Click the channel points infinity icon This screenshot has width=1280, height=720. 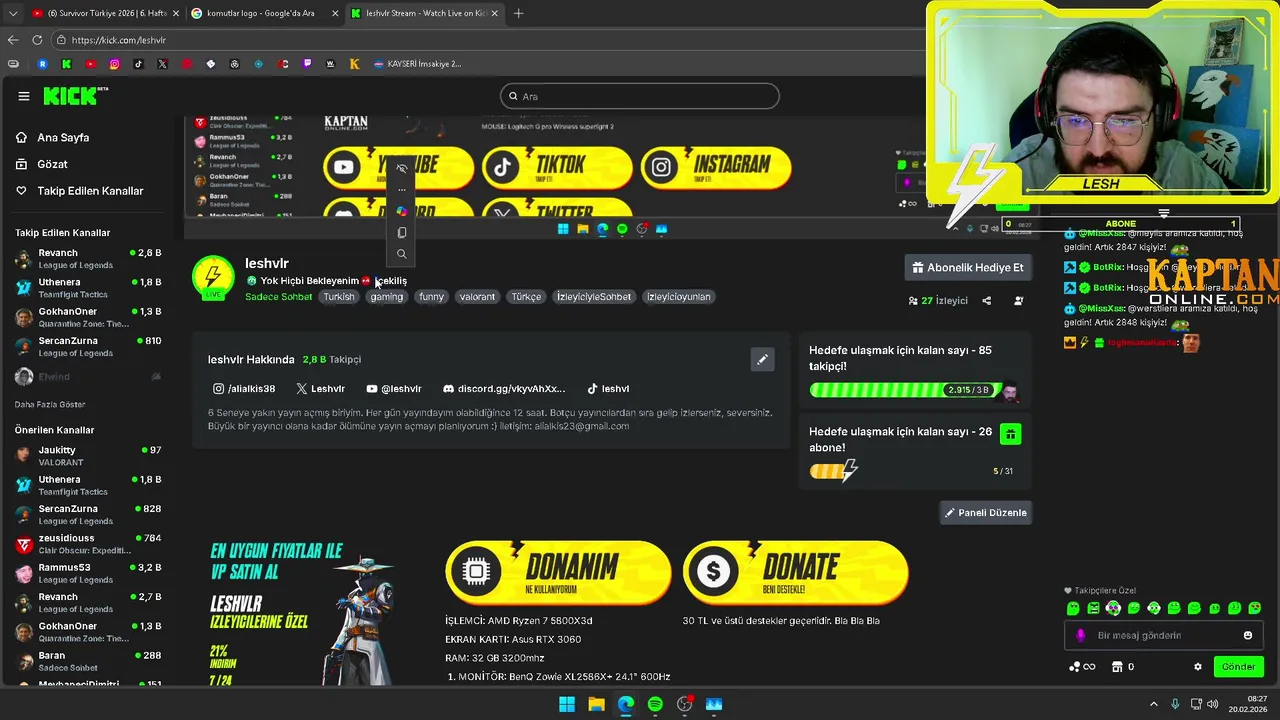pos(1082,666)
